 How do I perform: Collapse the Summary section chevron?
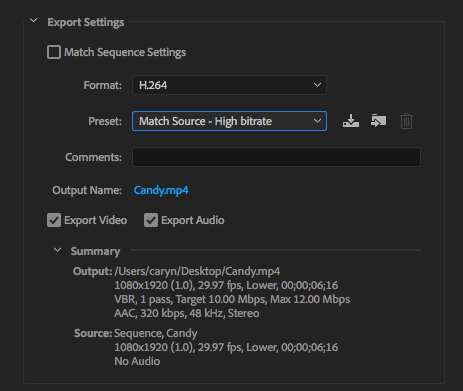pos(57,250)
